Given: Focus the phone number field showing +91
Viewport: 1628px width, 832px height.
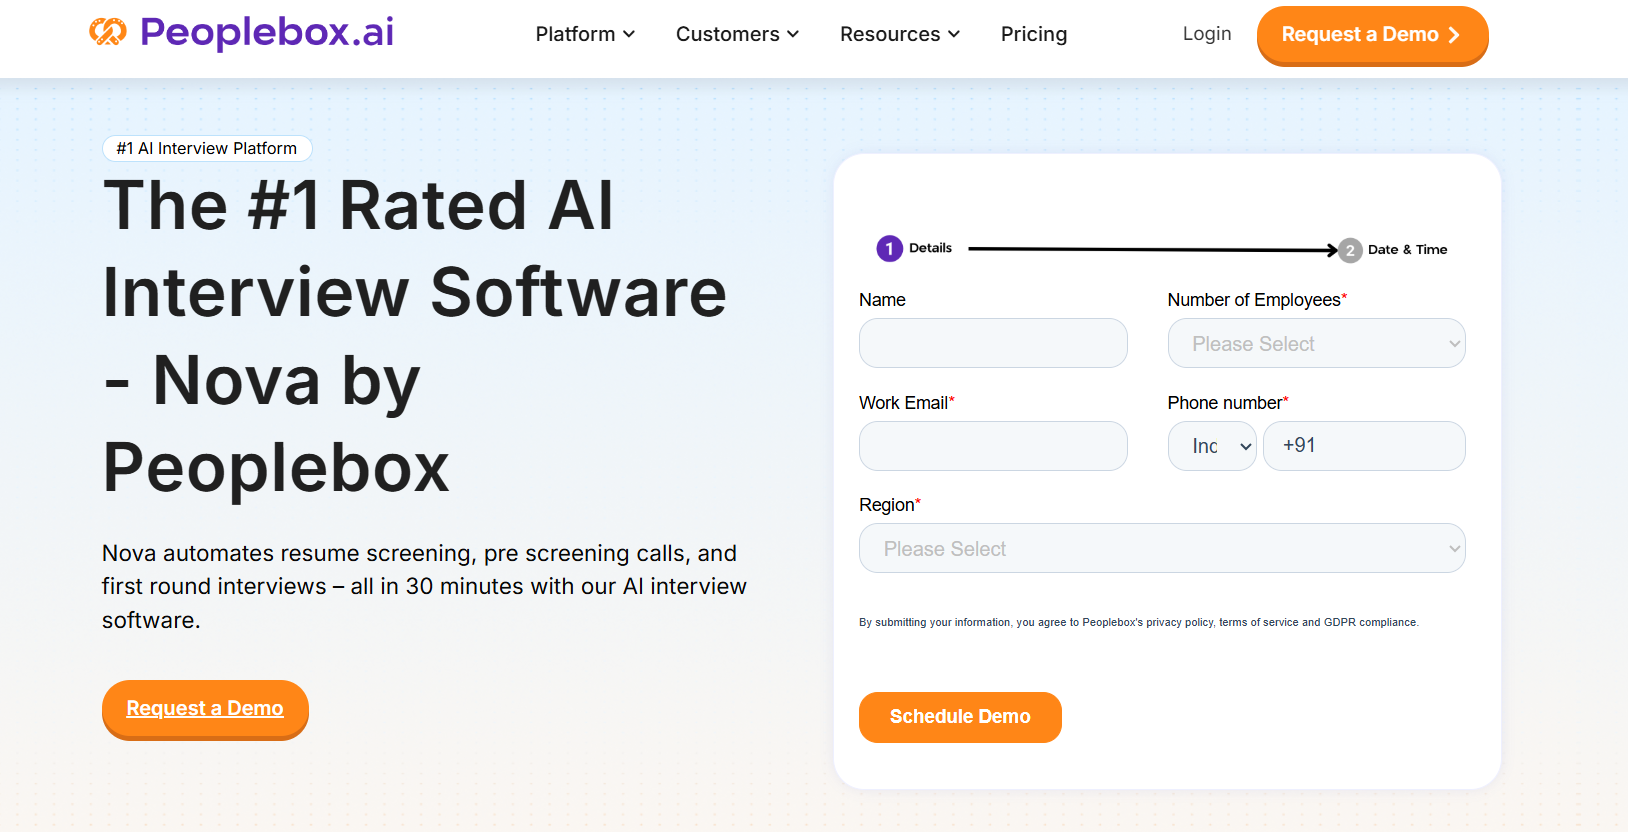Looking at the screenshot, I should [1364, 446].
